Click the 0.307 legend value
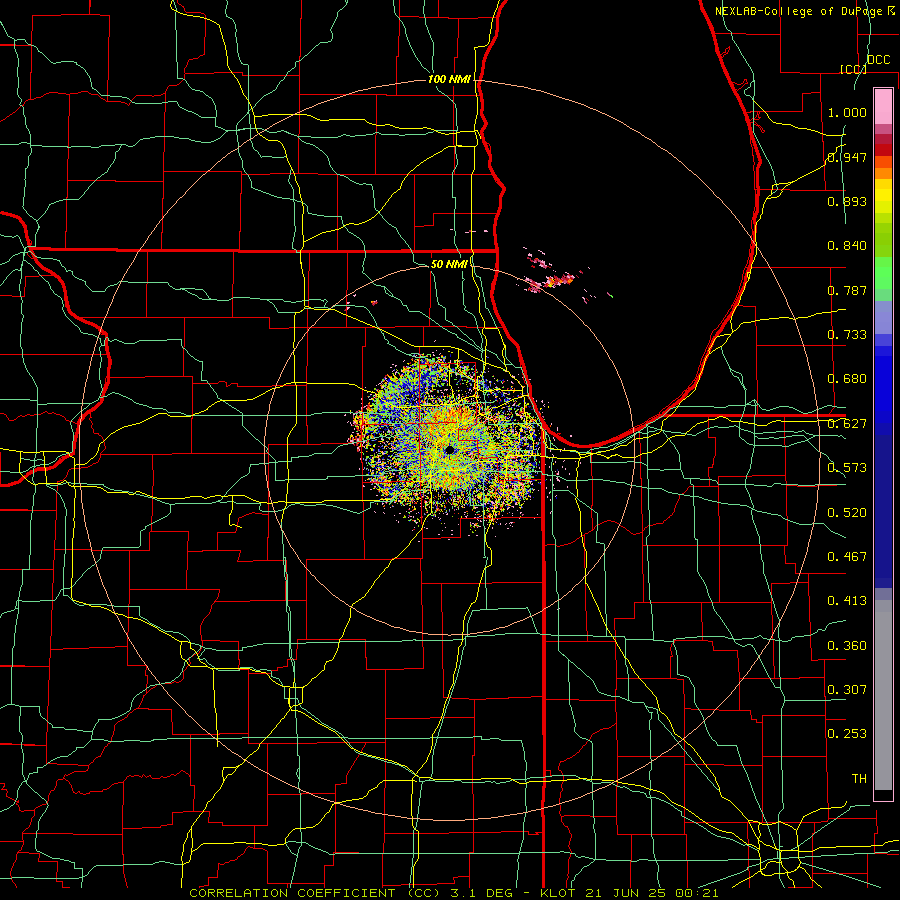Image resolution: width=900 pixels, height=900 pixels. pyautogui.click(x=847, y=690)
